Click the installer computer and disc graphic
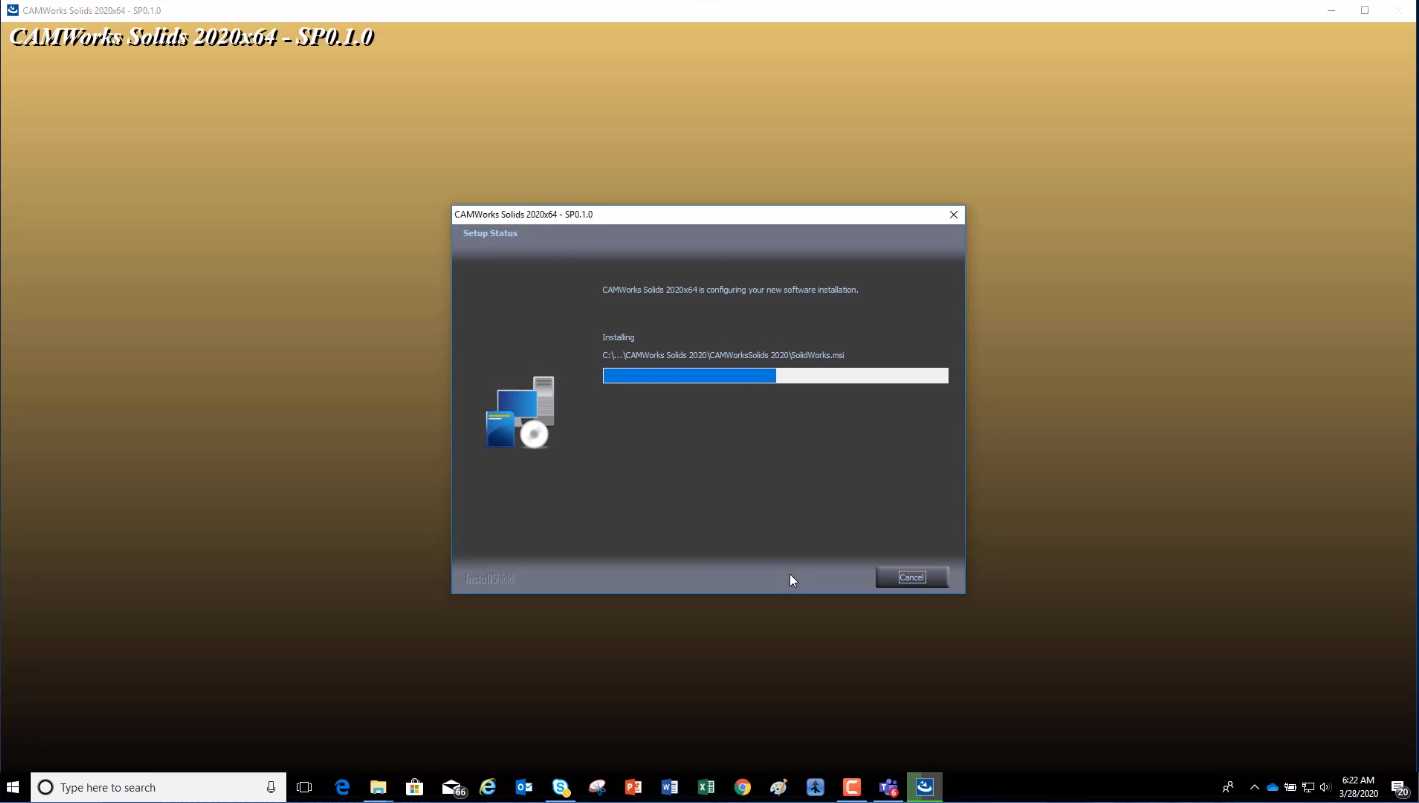 [520, 412]
